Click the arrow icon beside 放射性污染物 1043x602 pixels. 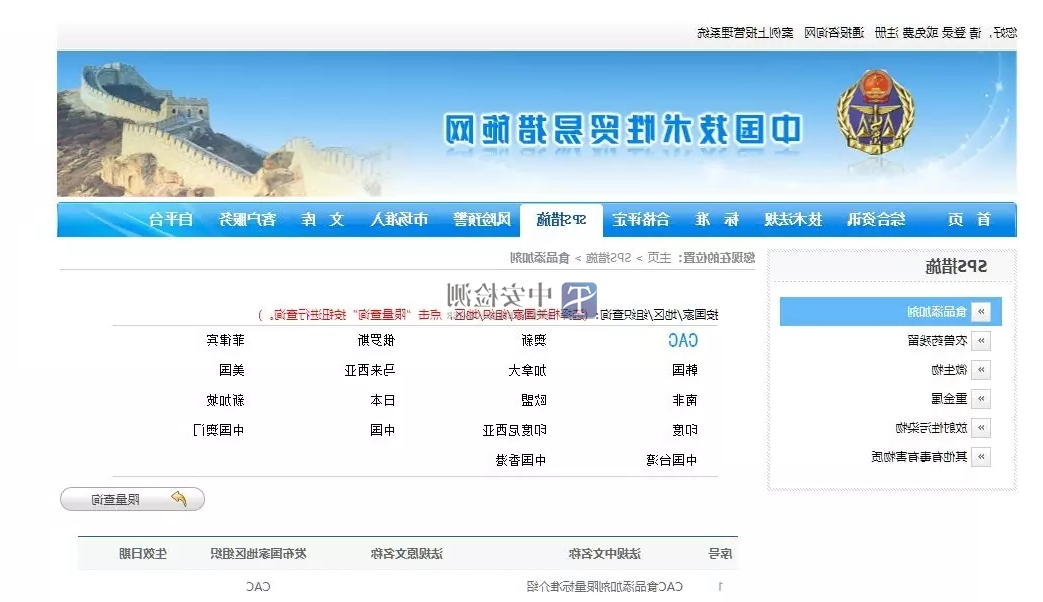(981, 428)
